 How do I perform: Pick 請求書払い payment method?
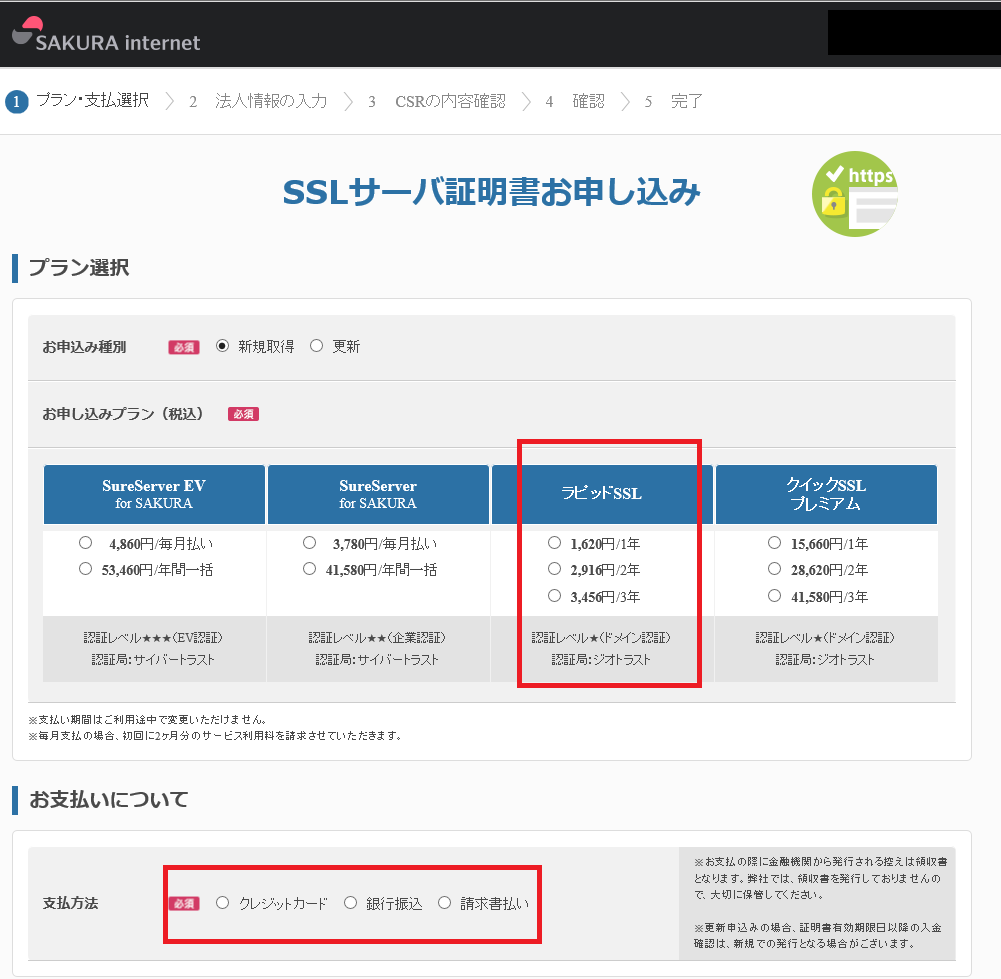(x=444, y=903)
